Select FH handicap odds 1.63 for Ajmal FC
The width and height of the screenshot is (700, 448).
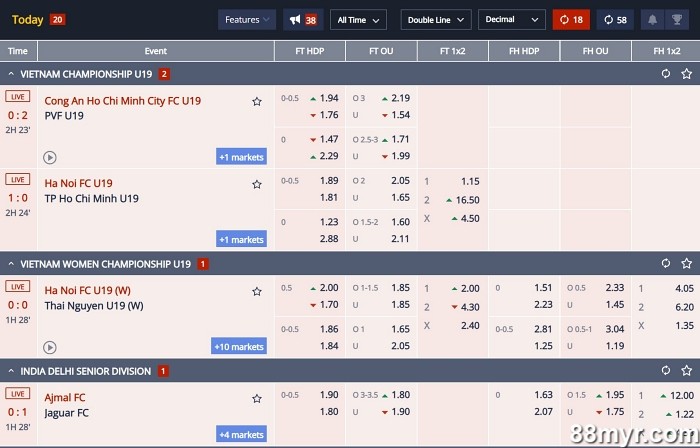coord(543,395)
